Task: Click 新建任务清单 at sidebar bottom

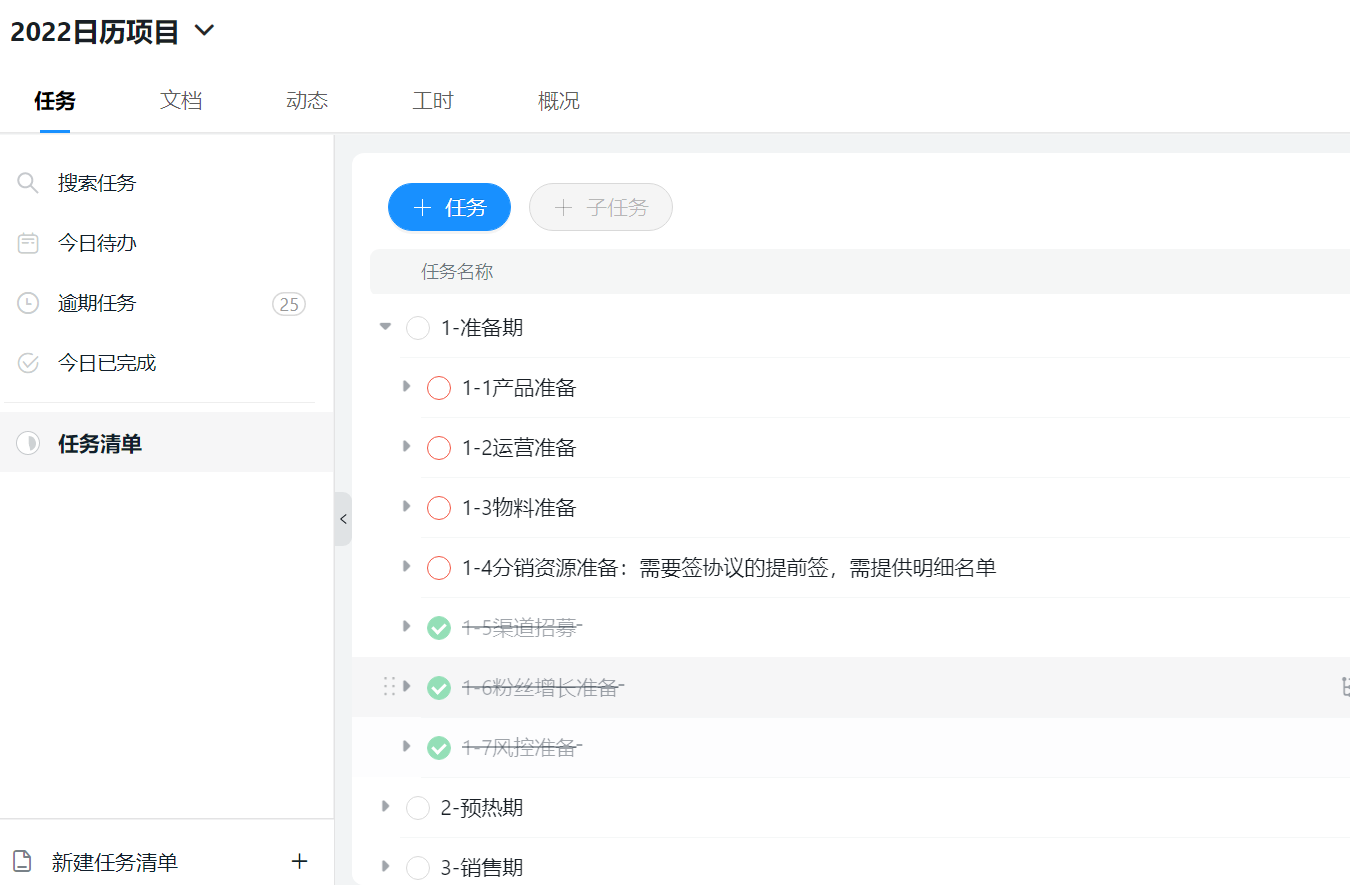Action: point(115,862)
